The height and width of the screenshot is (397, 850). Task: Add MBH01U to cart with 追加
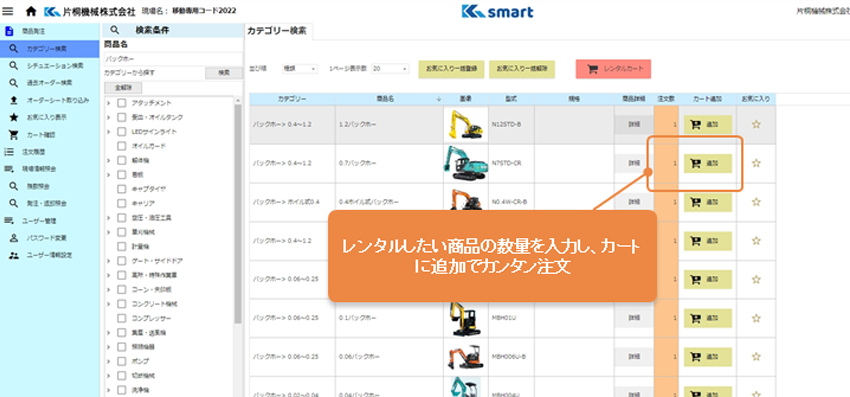(707, 318)
